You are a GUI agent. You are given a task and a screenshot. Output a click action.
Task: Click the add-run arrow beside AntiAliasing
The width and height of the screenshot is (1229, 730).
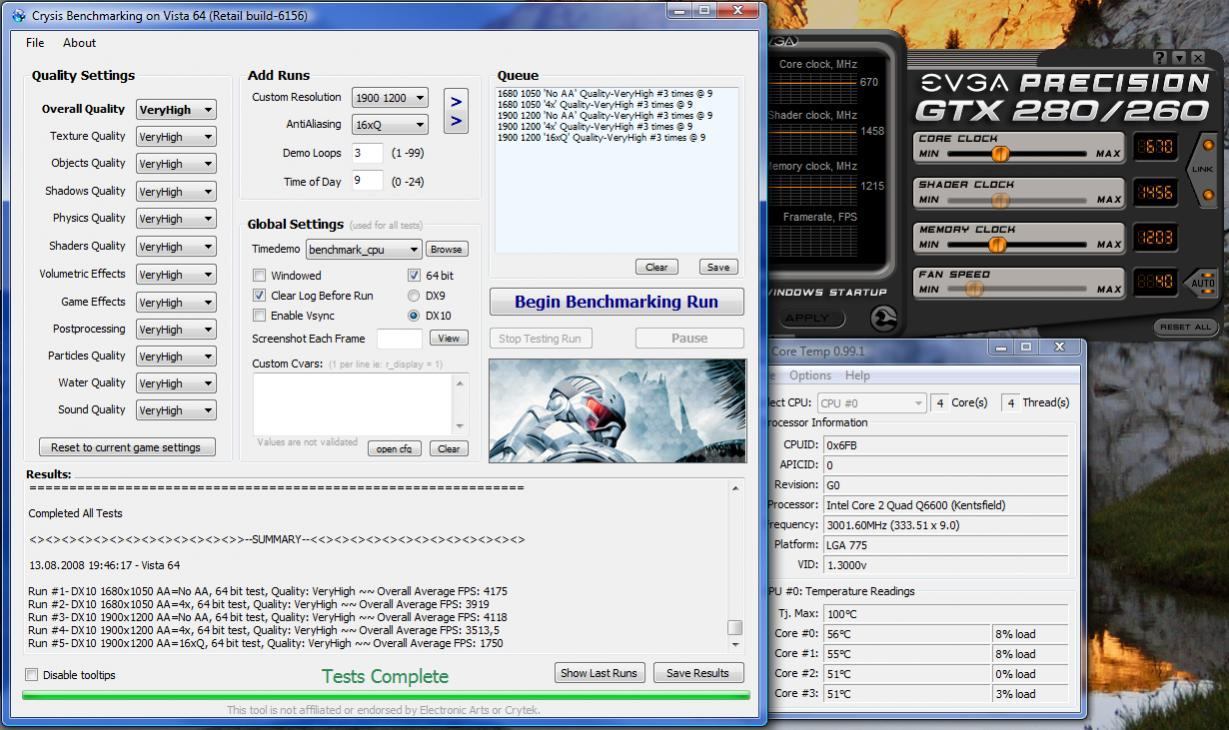pos(456,122)
